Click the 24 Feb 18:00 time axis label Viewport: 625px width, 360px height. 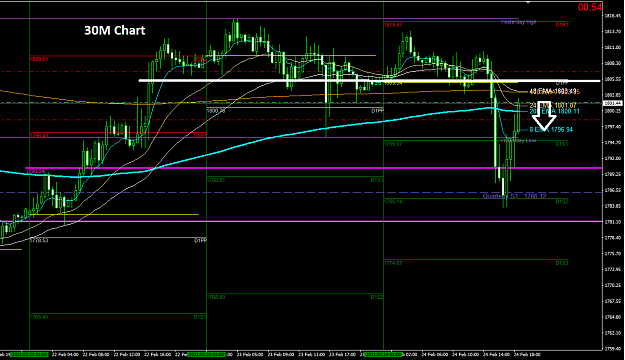[527, 354]
